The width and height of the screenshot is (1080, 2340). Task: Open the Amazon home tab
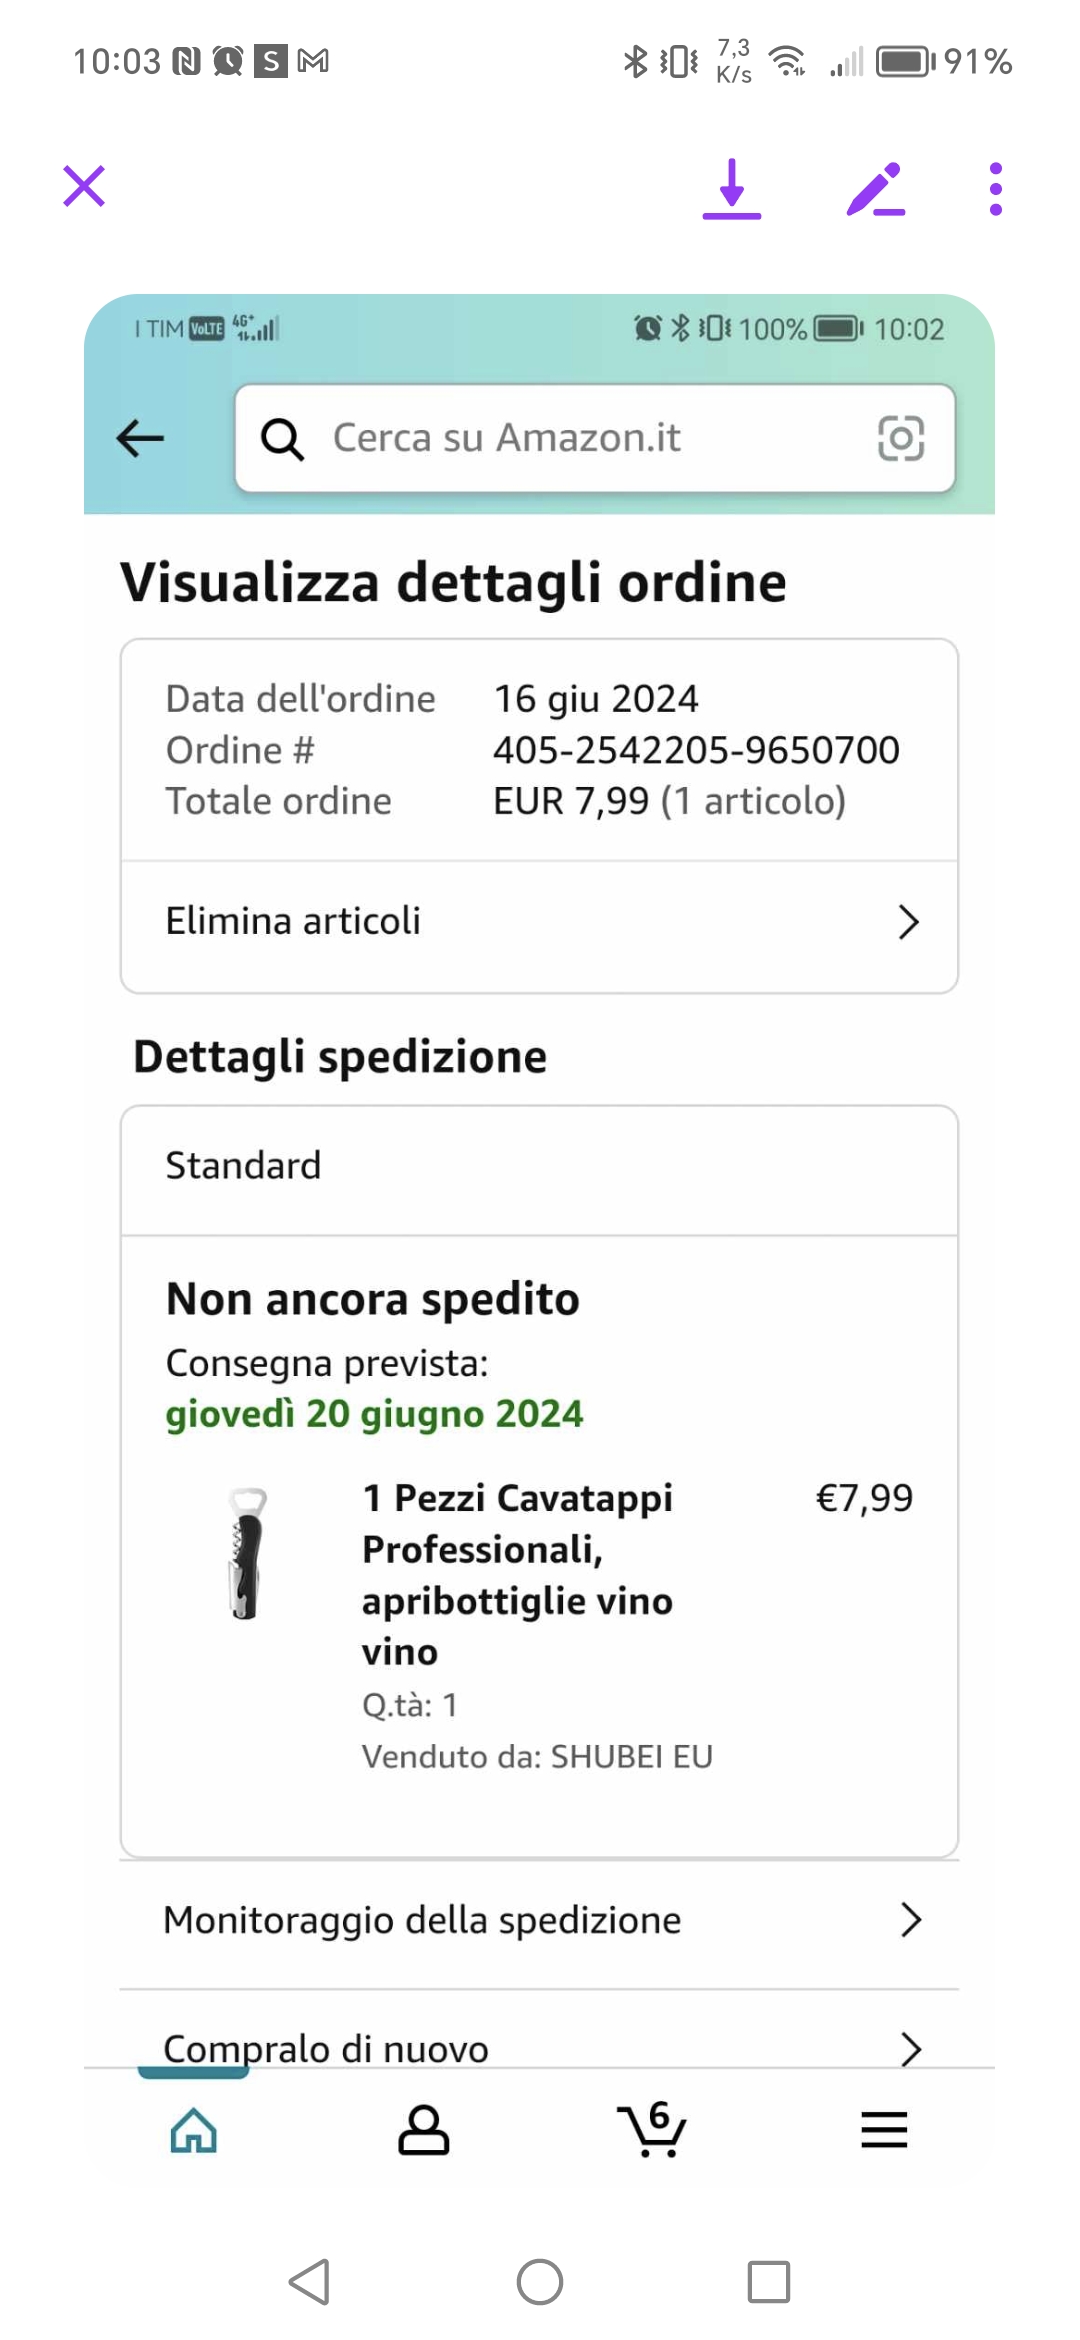point(194,2130)
